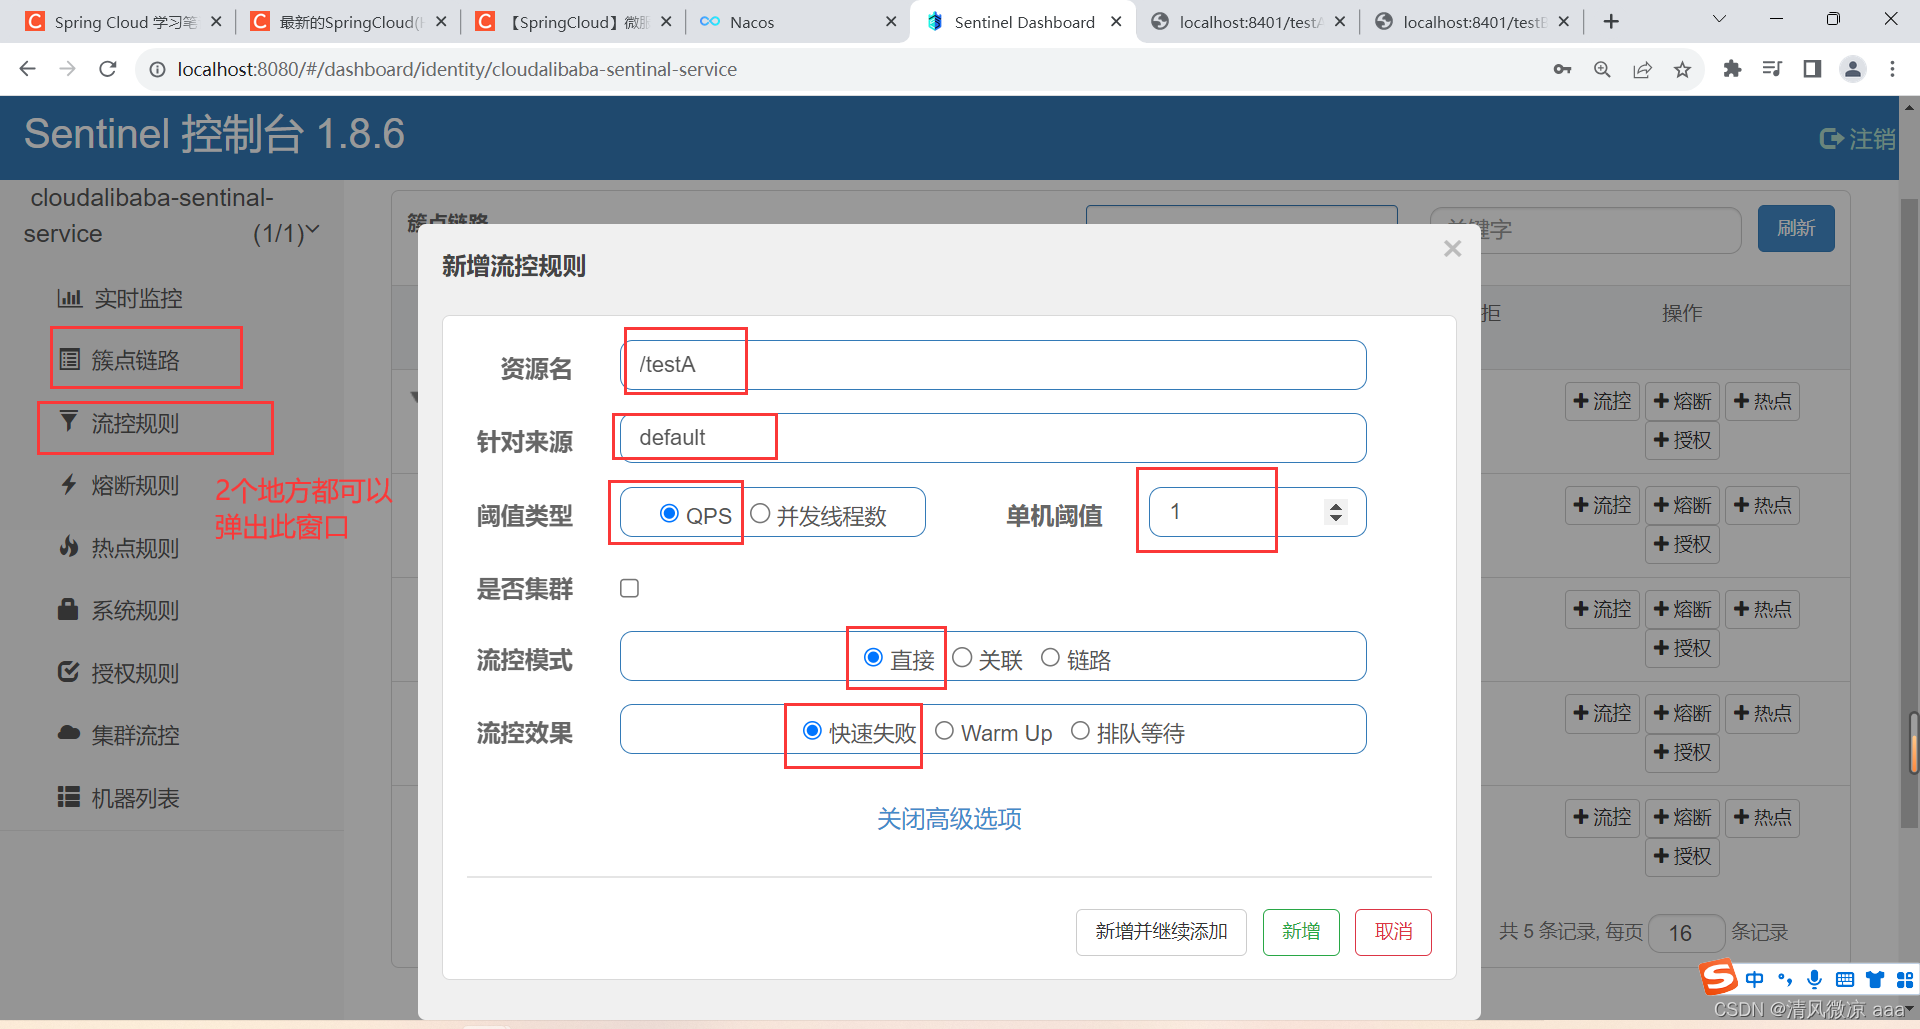Image resolution: width=1920 pixels, height=1029 pixels.
Task: Collapse advanced options via 关闭高级选项
Action: pyautogui.click(x=949, y=819)
